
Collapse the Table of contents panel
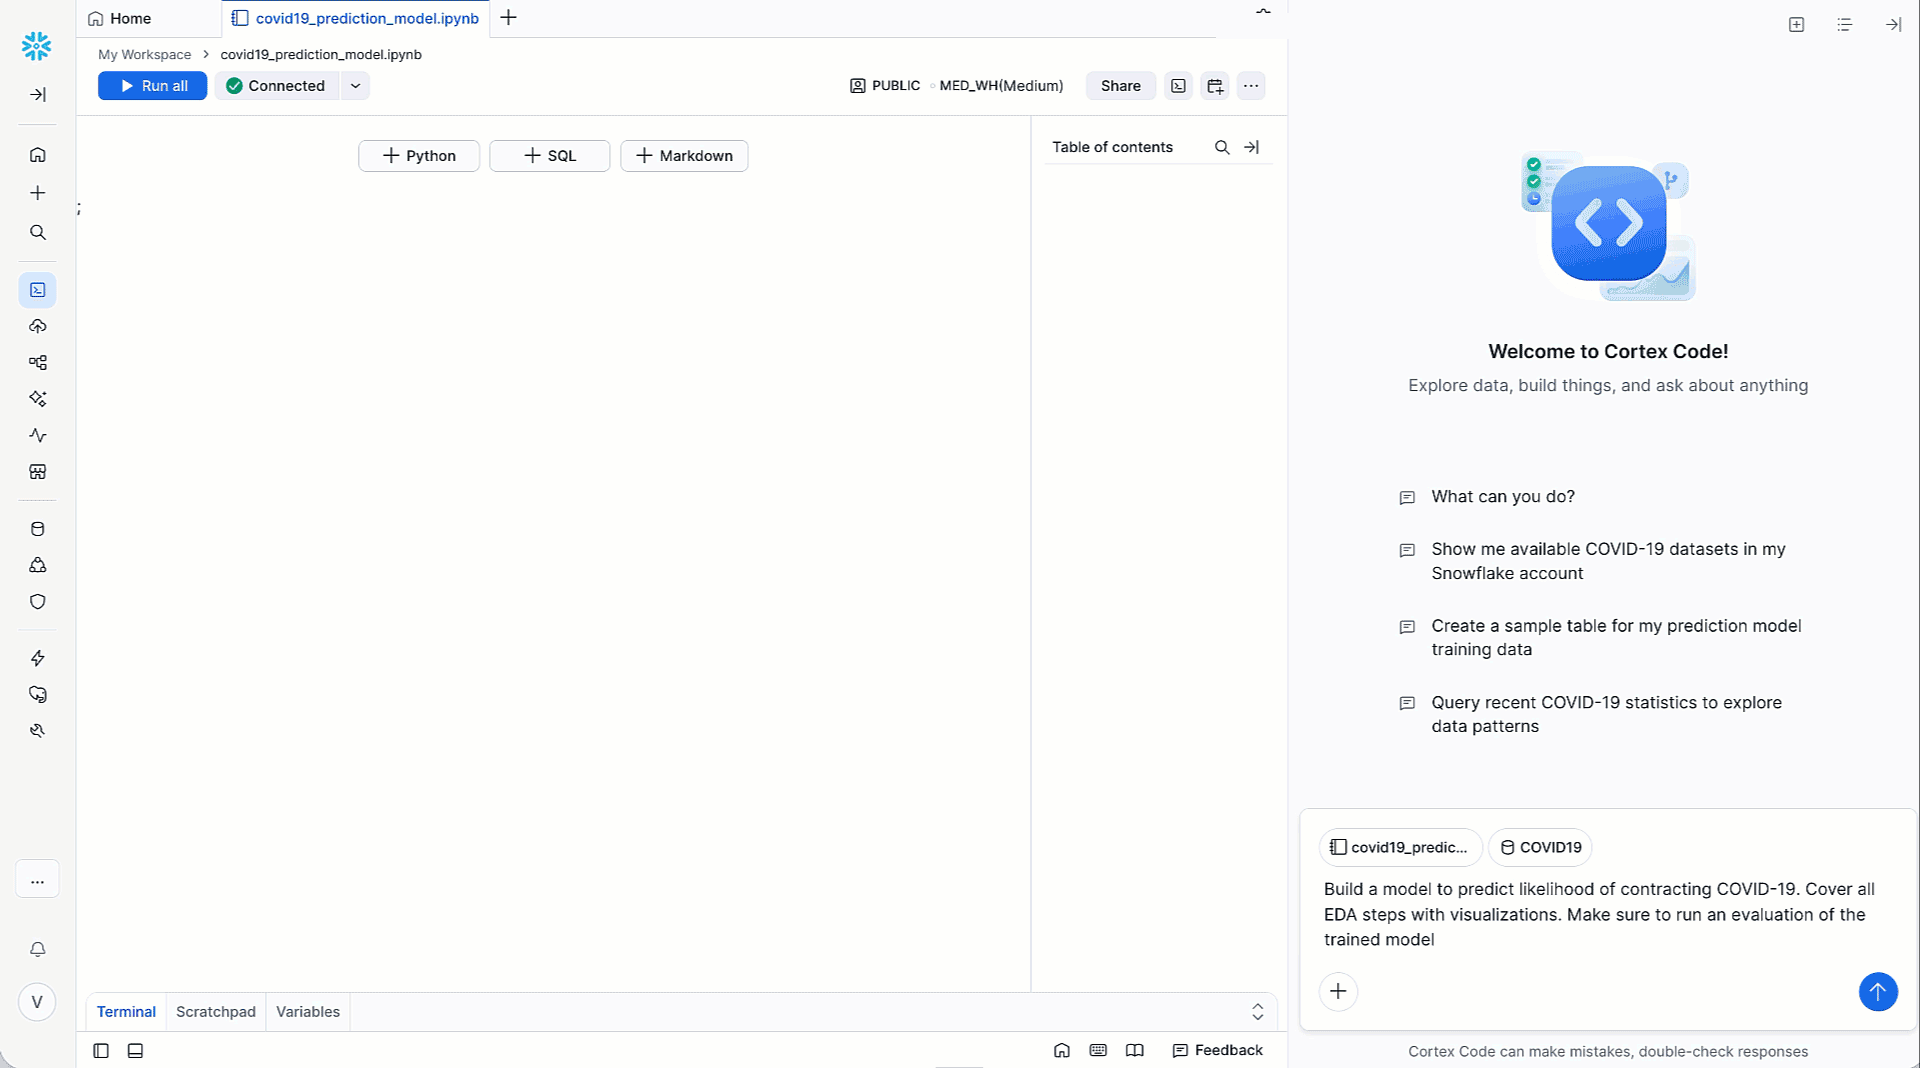coord(1250,147)
